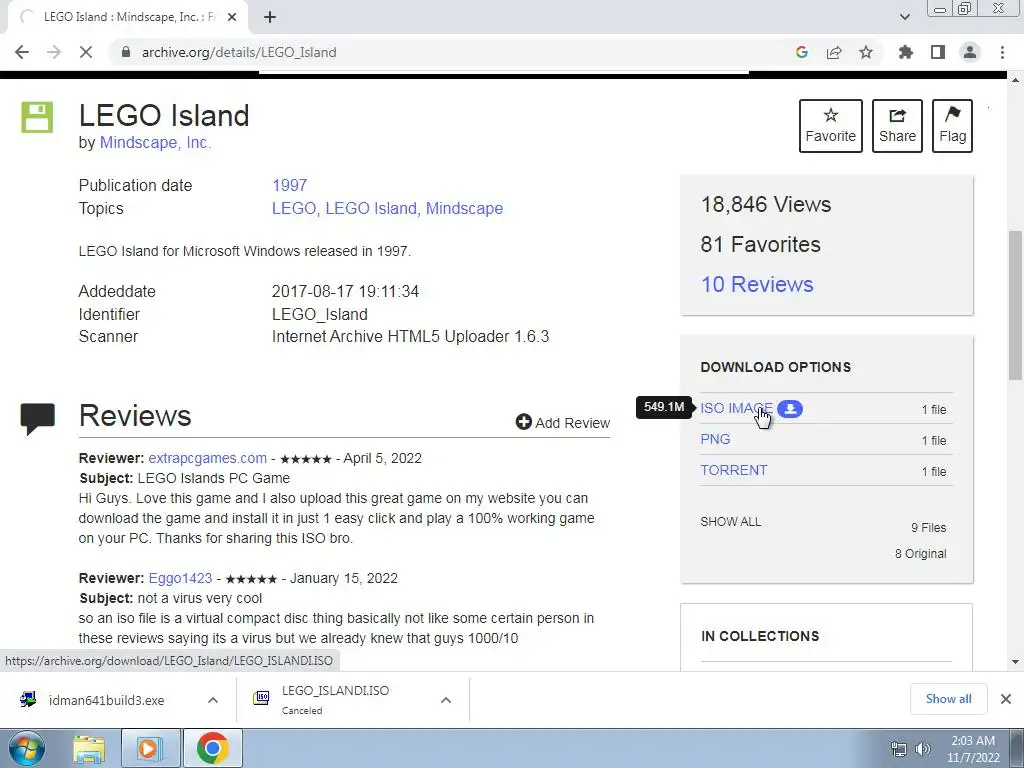Click the 9 Files link
The width and height of the screenshot is (1024, 768).
929,528
